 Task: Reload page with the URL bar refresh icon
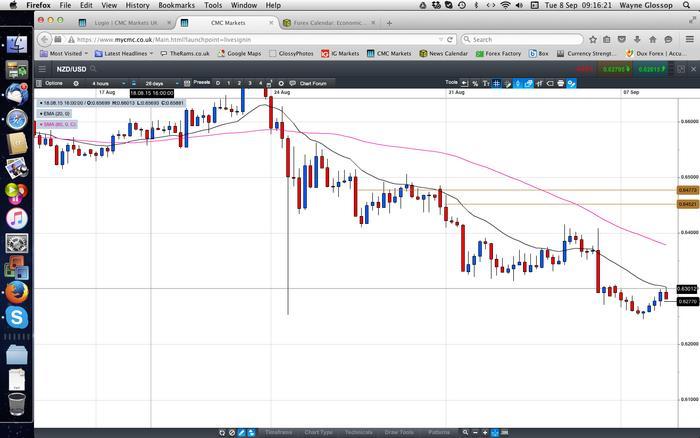click(450, 40)
